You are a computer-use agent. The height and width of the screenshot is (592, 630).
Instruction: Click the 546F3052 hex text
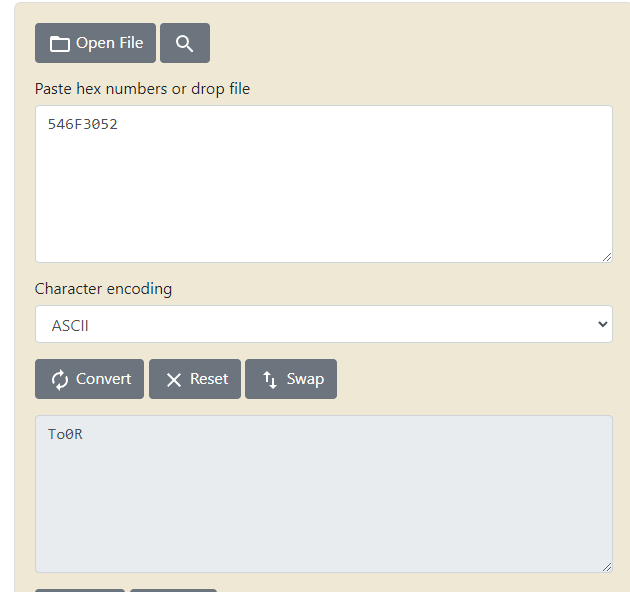click(83, 125)
